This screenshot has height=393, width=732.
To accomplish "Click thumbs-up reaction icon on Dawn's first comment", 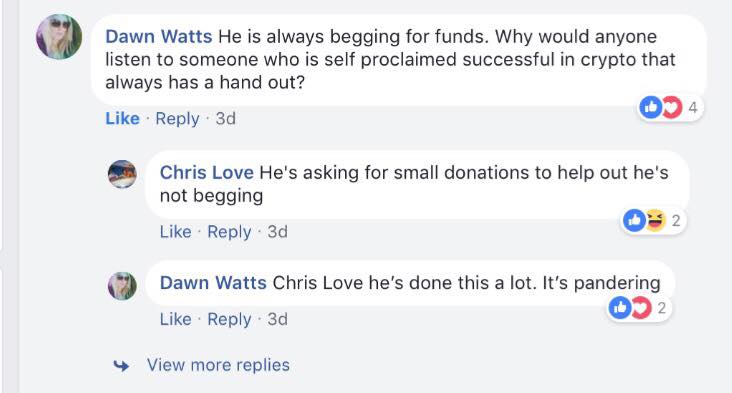I will point(651,107).
